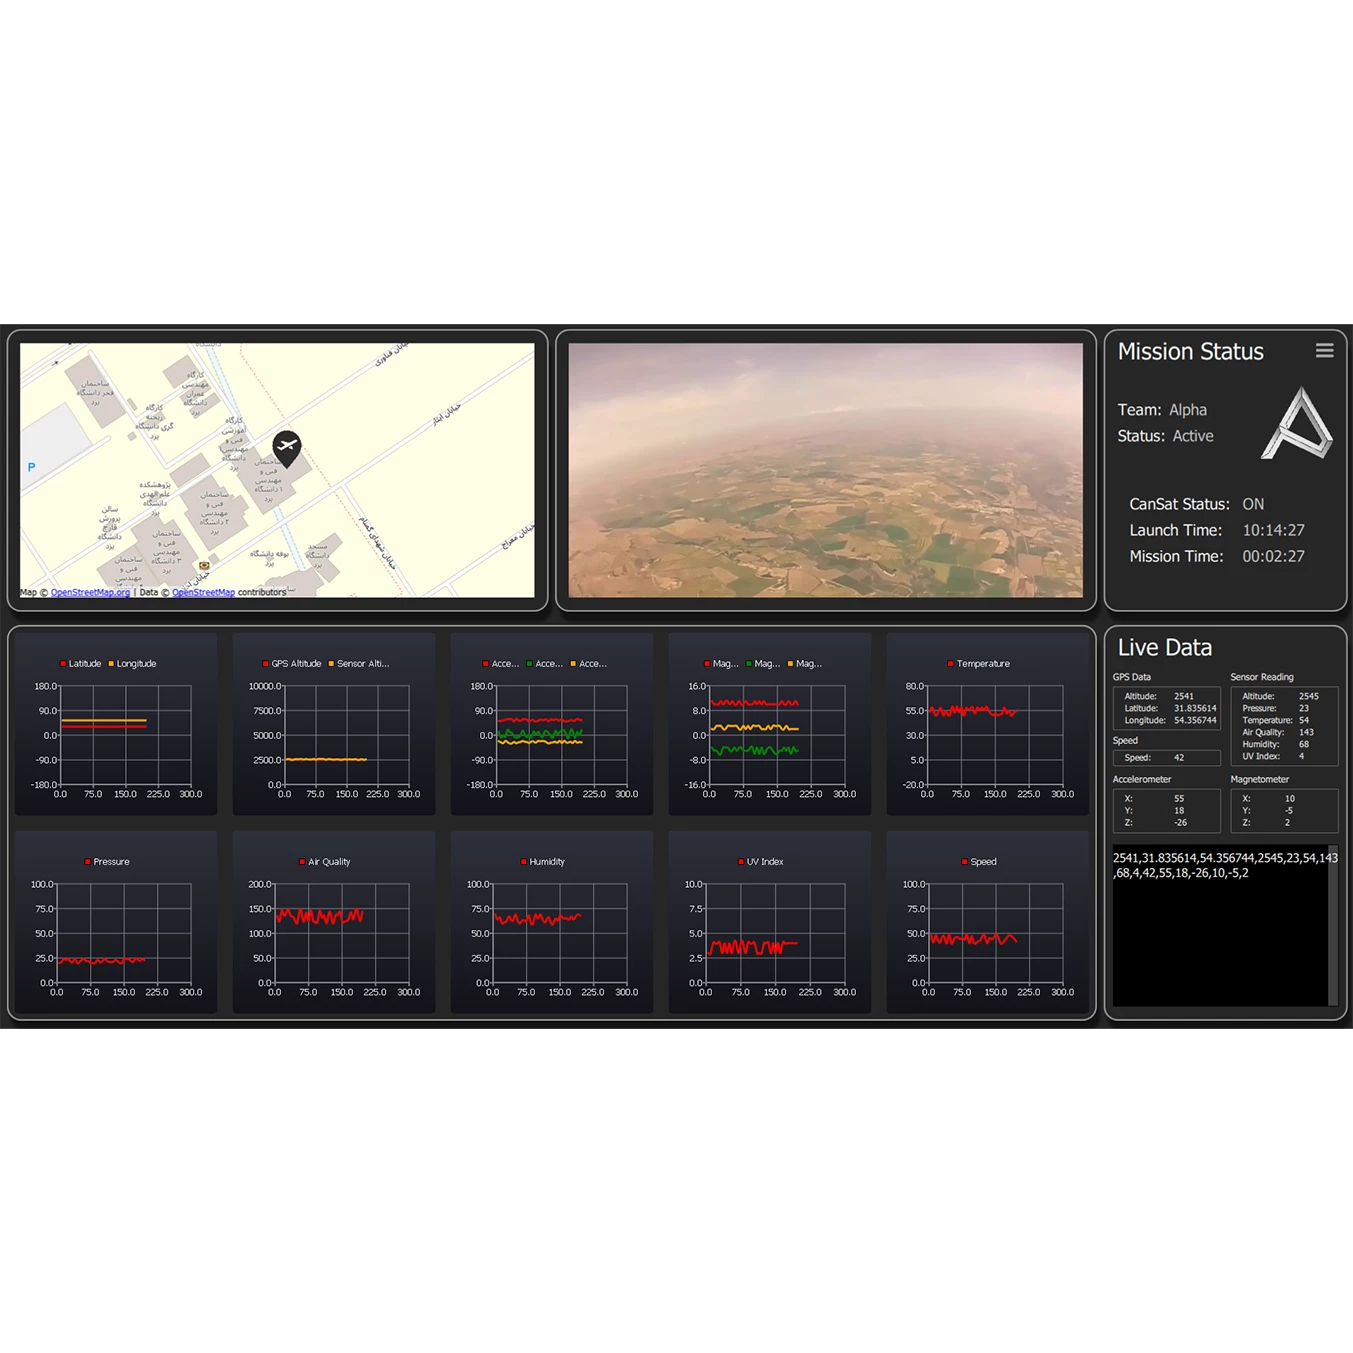The width and height of the screenshot is (1353, 1353).
Task: Open the OpenStreetMap contributors data link
Action: [x=204, y=592]
